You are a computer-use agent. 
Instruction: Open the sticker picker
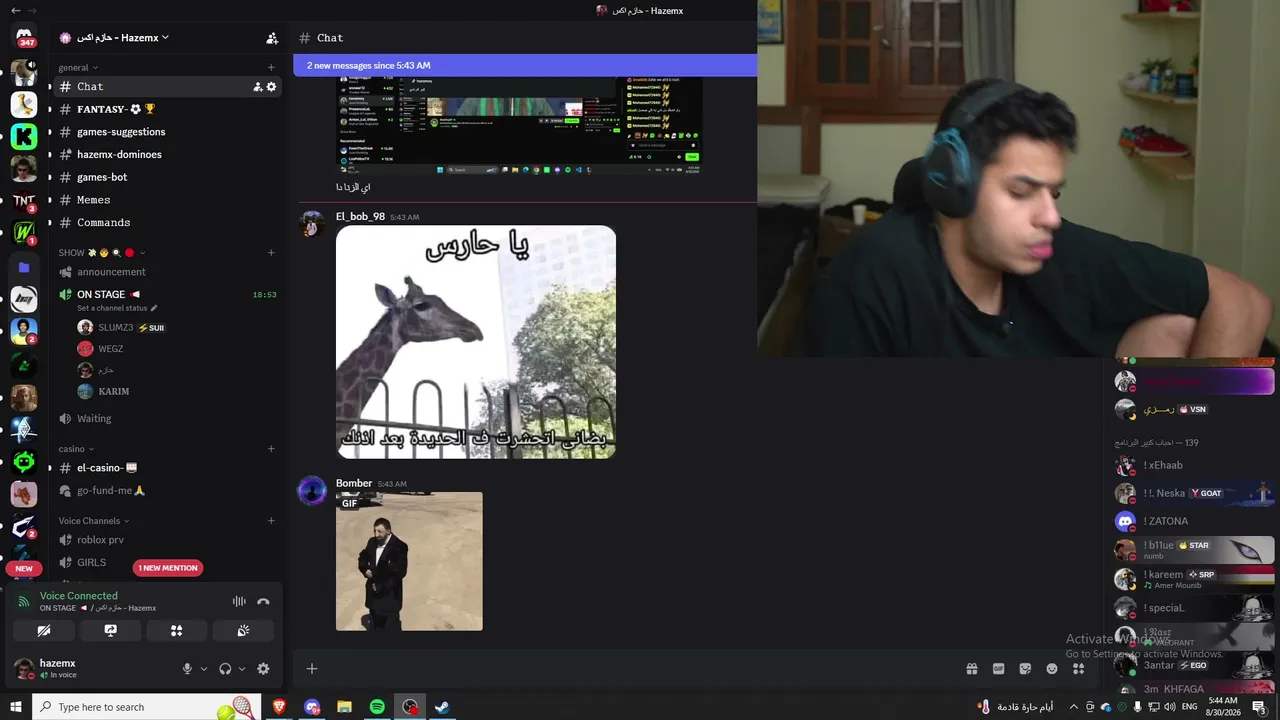coord(1025,669)
